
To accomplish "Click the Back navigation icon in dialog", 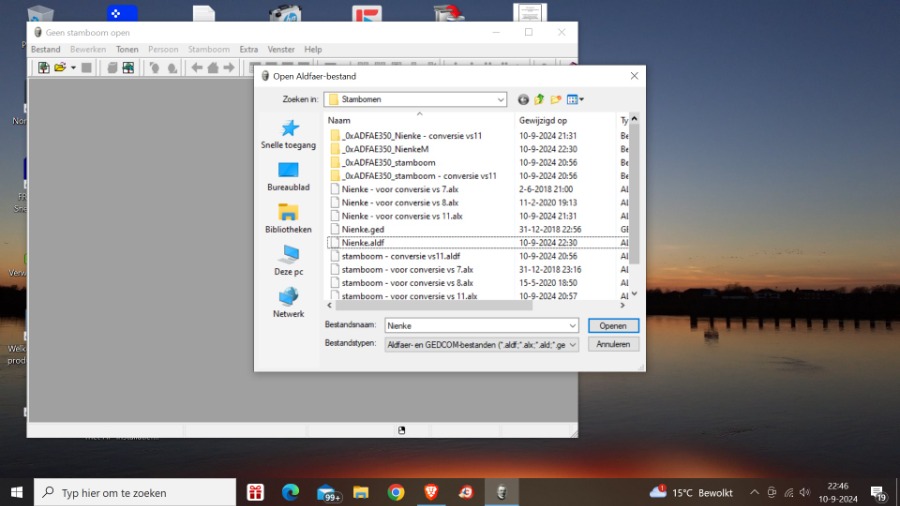I will [x=523, y=99].
